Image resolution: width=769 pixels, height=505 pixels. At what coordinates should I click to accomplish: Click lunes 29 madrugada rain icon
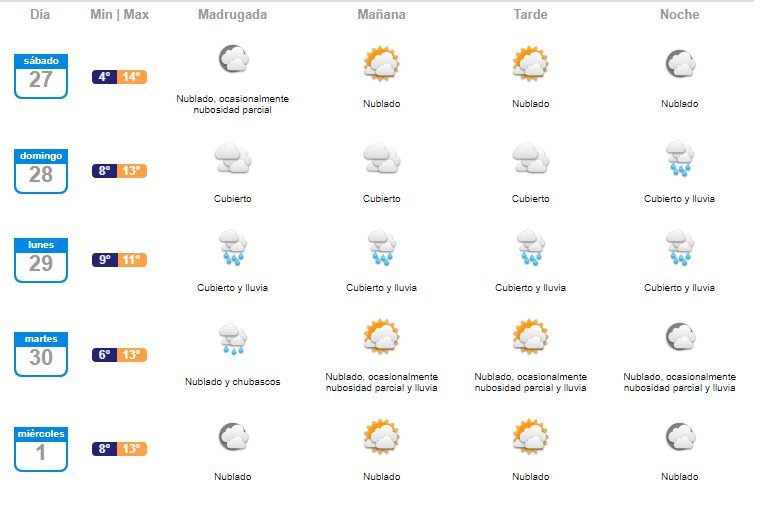233,248
